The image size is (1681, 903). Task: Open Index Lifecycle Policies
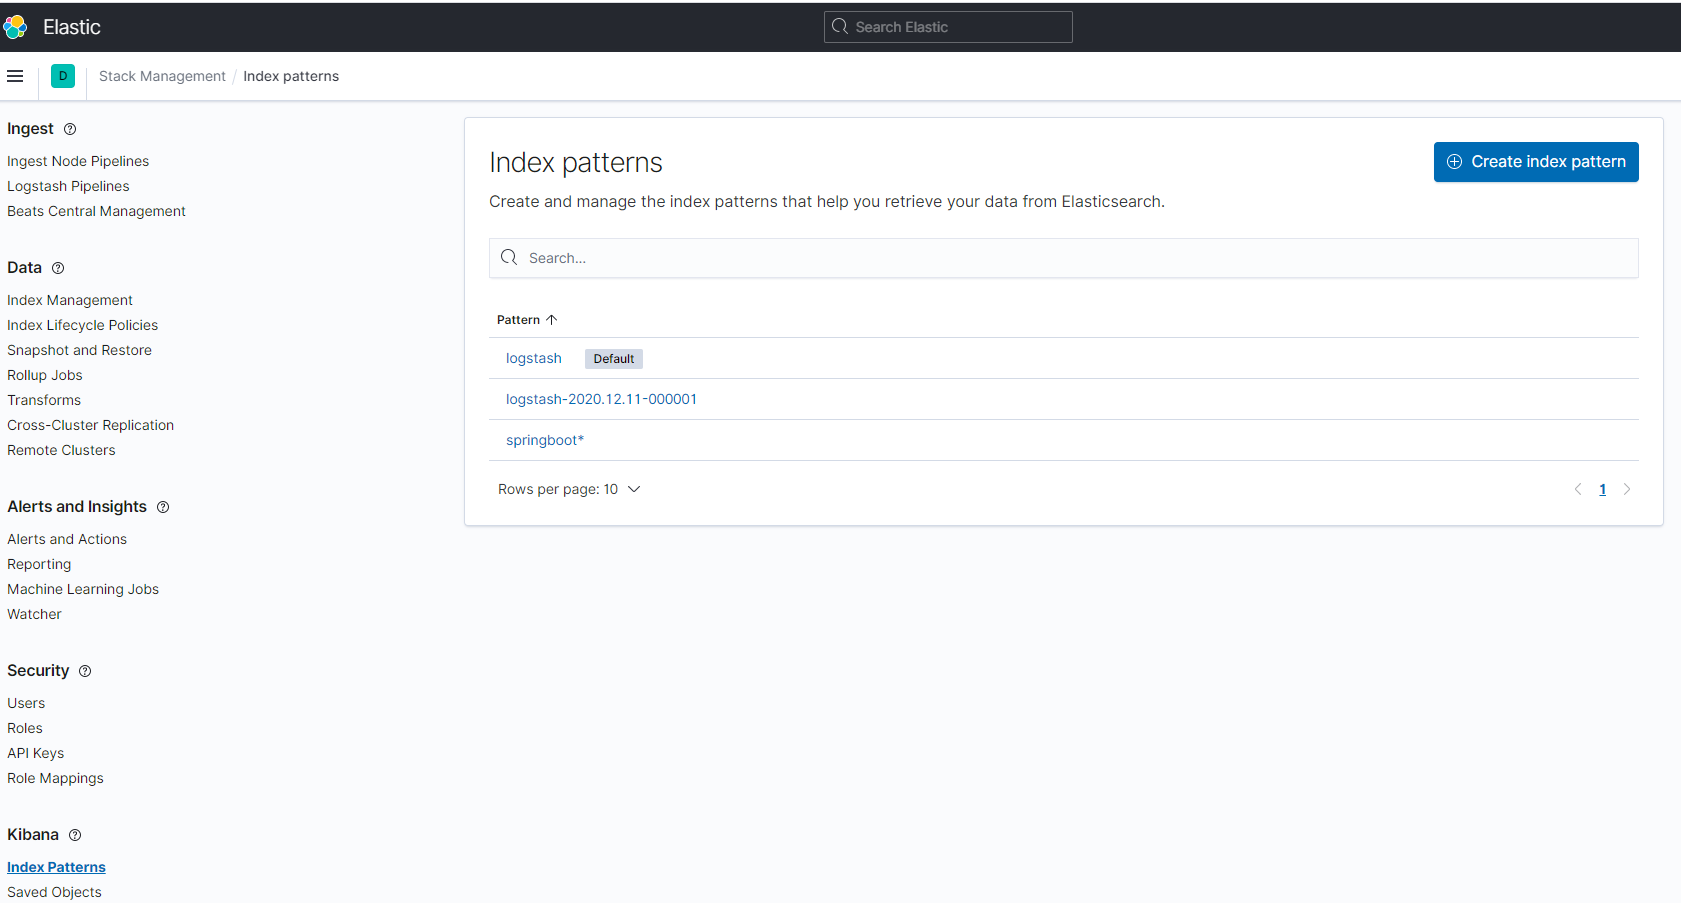pos(82,325)
